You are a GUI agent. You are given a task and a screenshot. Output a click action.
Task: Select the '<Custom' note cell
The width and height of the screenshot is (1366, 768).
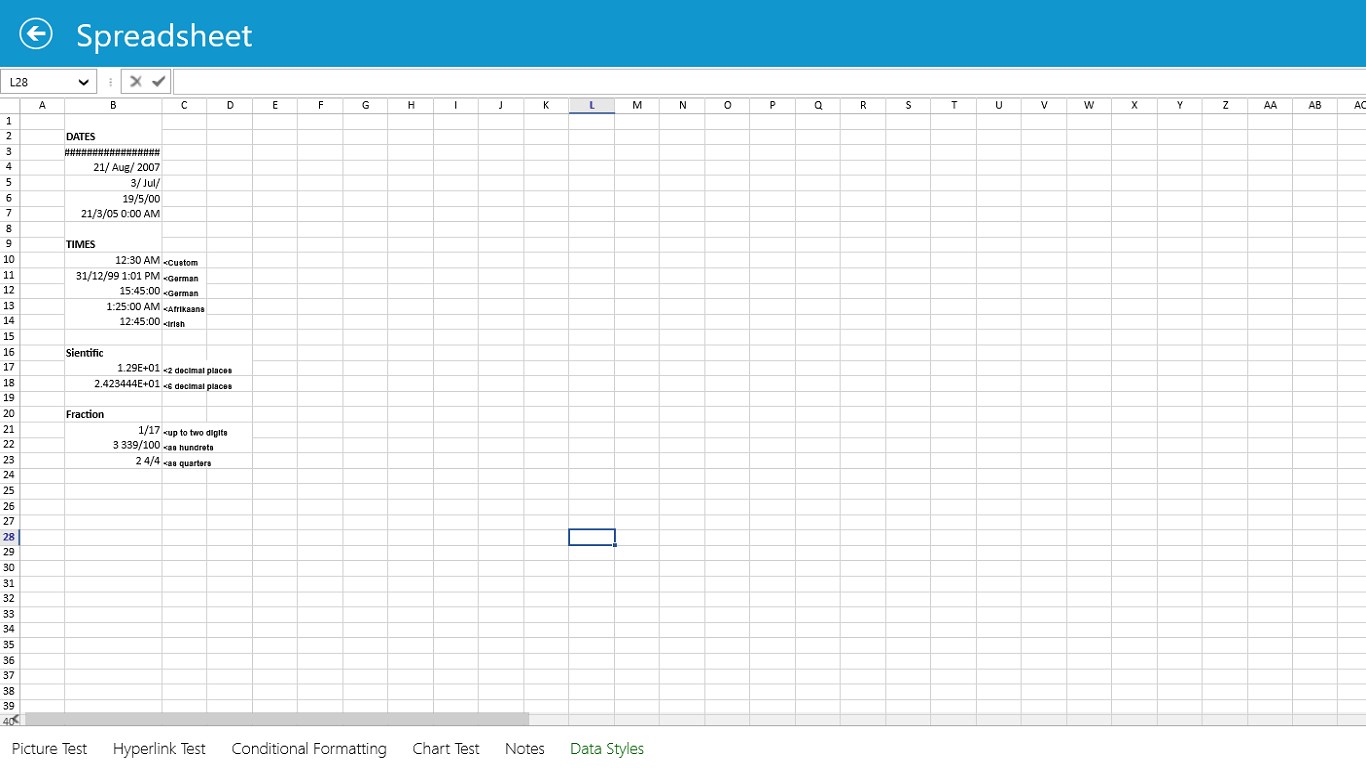click(184, 260)
